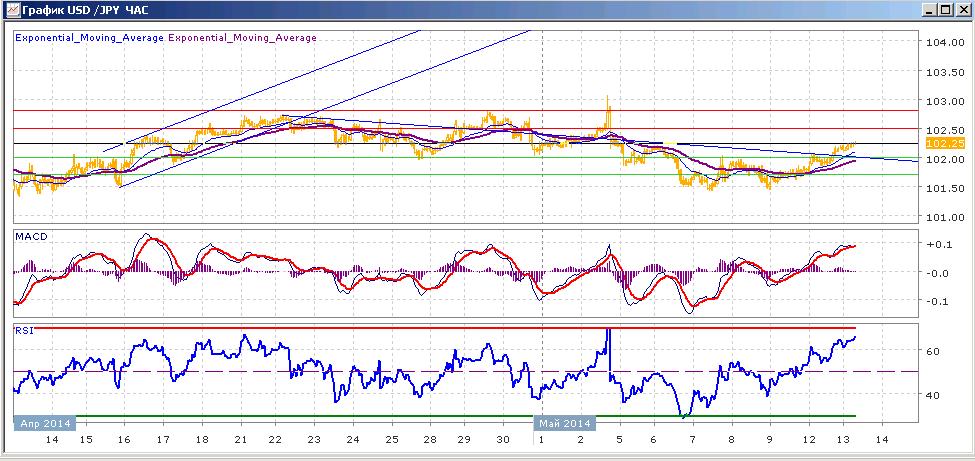Click date label 29 on time axis
This screenshot has height=461, width=975.
[x=463, y=440]
